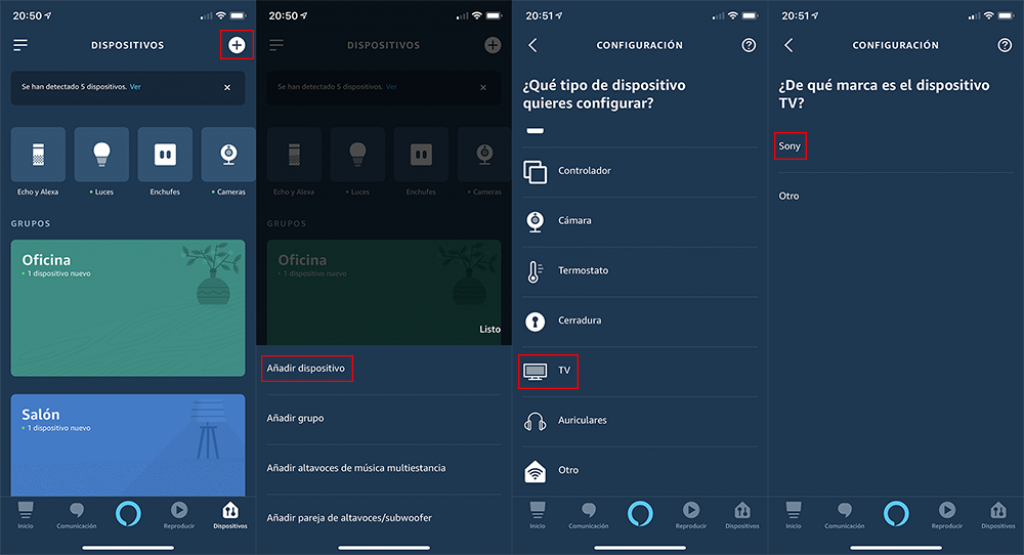Select TV device type
Viewport: 1024px width, 555px height.
639,371
